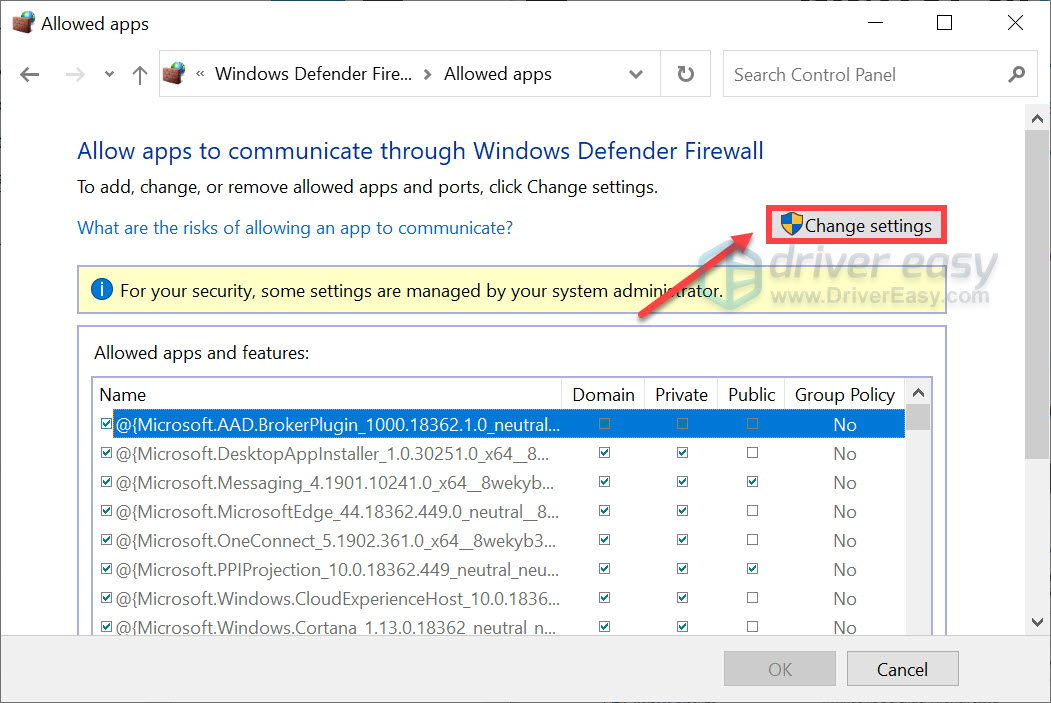Click the Refresh button beside address bar

(x=685, y=74)
